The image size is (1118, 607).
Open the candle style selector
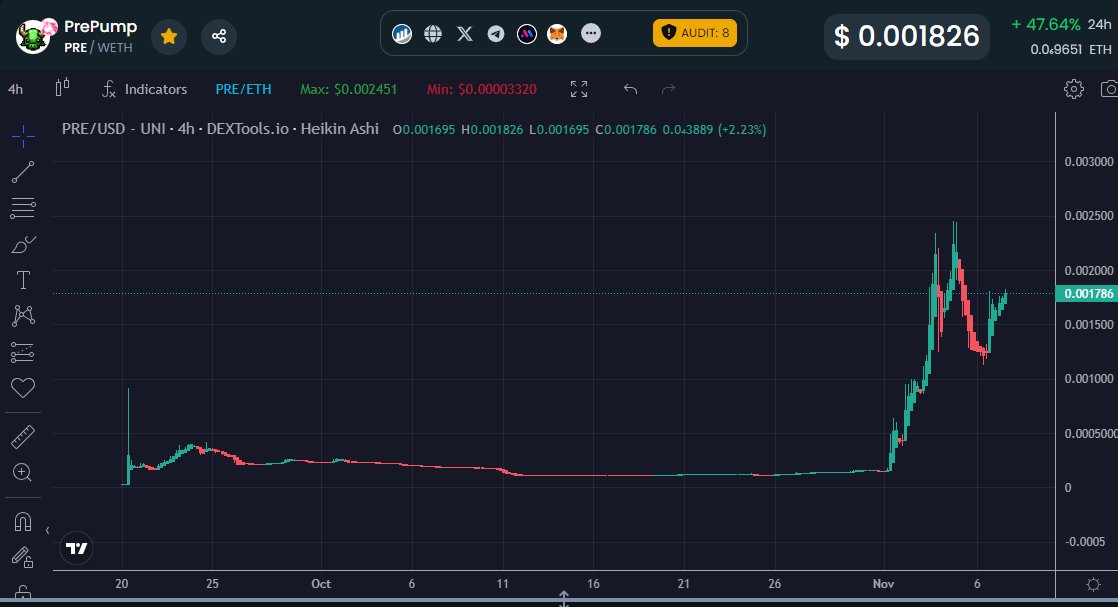pyautogui.click(x=61, y=88)
